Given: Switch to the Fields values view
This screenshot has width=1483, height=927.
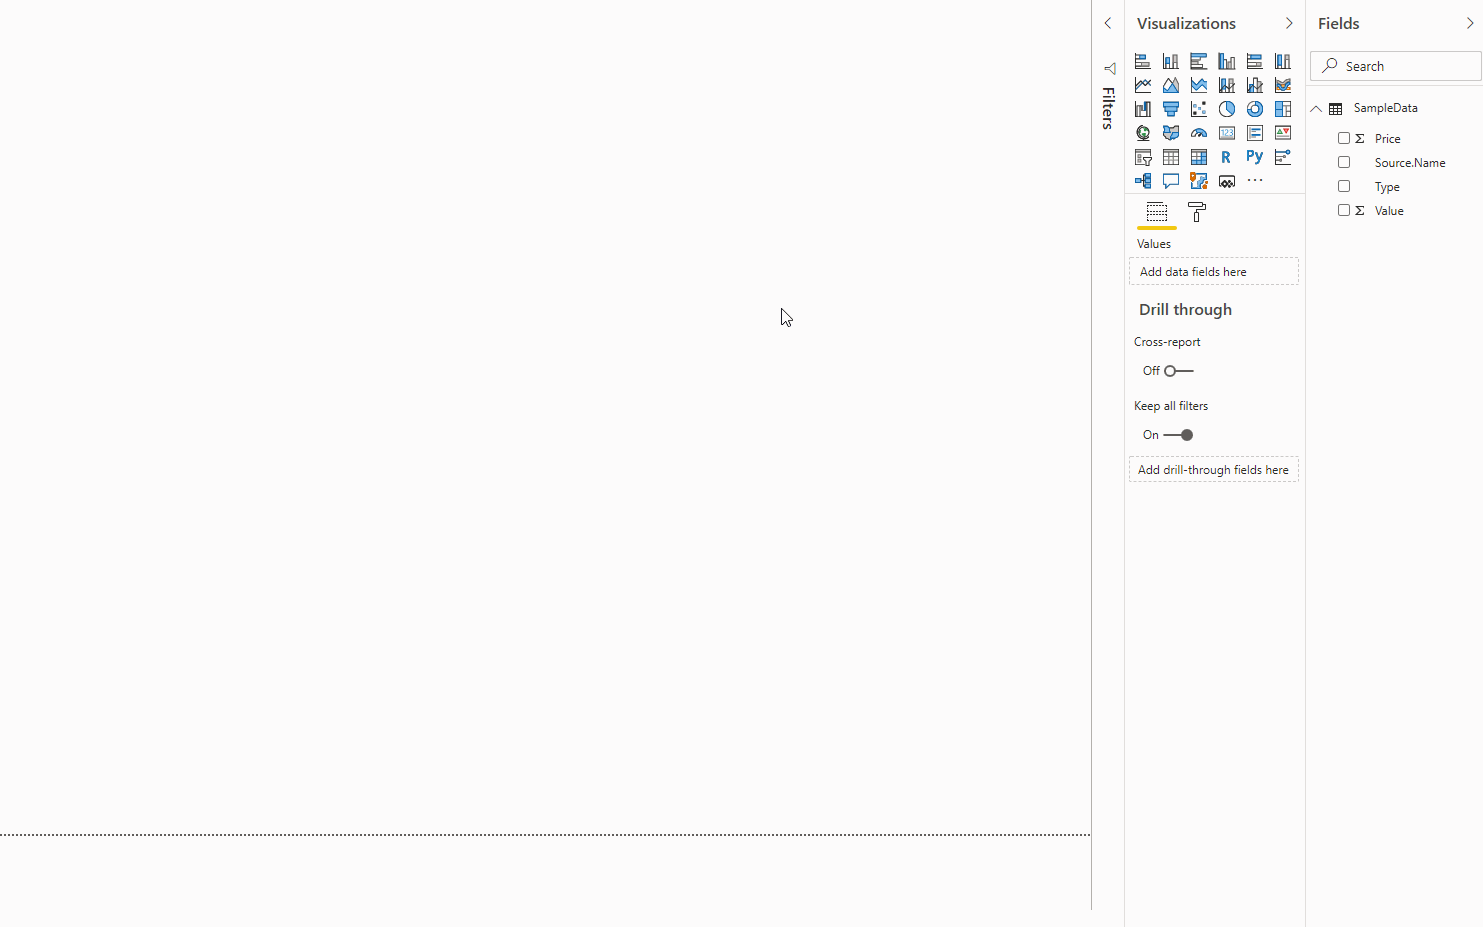Looking at the screenshot, I should coord(1156,212).
